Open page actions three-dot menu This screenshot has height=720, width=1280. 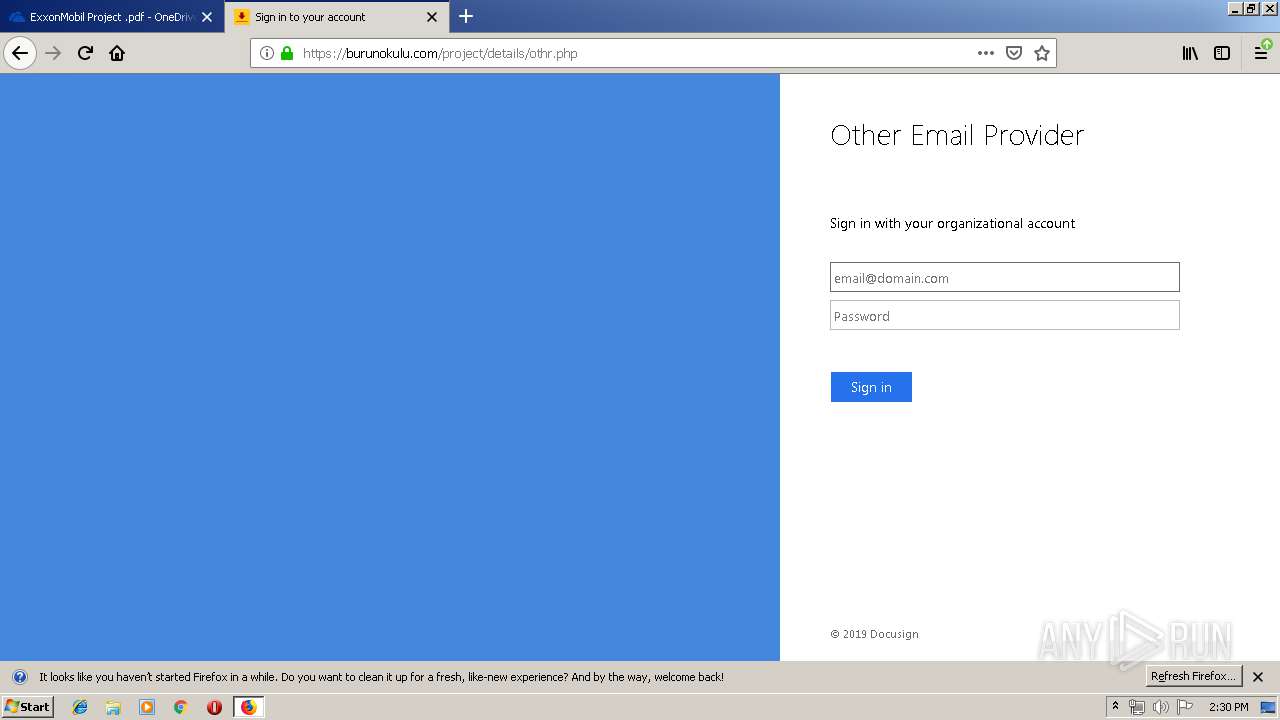[x=986, y=53]
